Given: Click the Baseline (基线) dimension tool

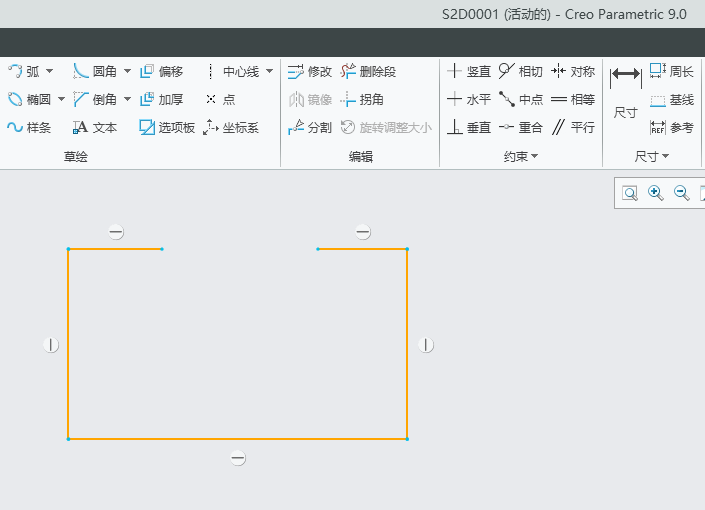Looking at the screenshot, I should 672,99.
